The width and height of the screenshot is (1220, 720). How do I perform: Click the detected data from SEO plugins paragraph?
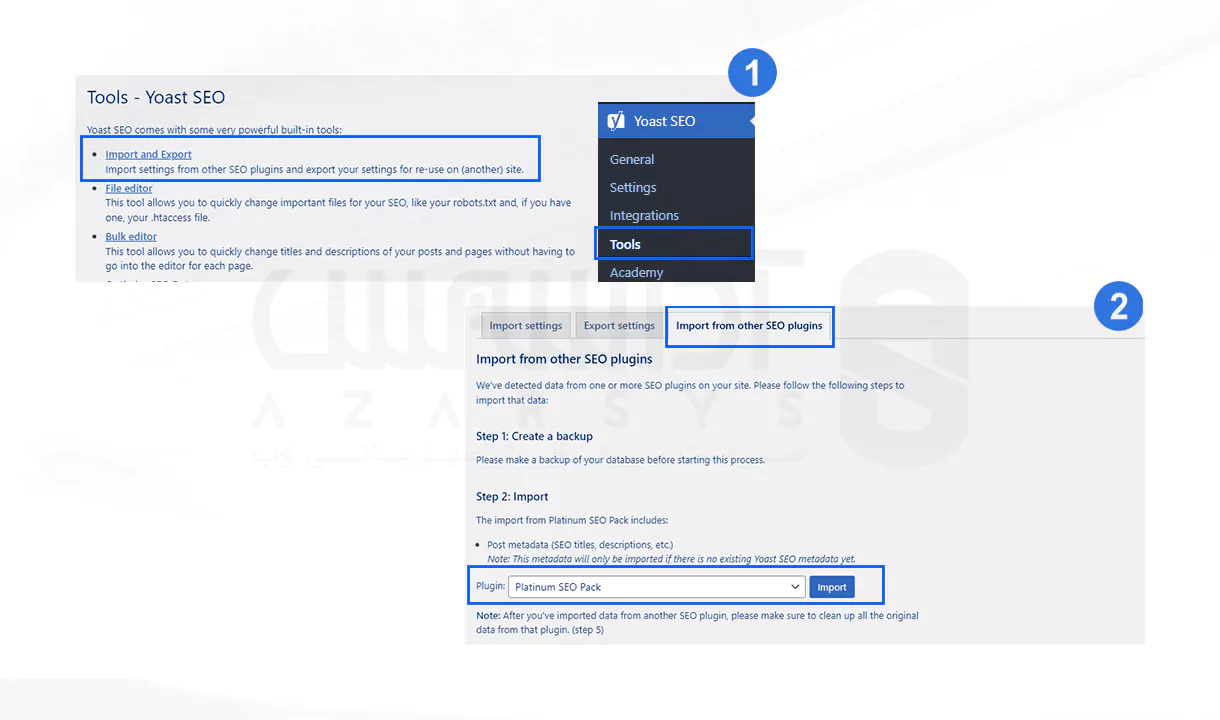click(690, 392)
